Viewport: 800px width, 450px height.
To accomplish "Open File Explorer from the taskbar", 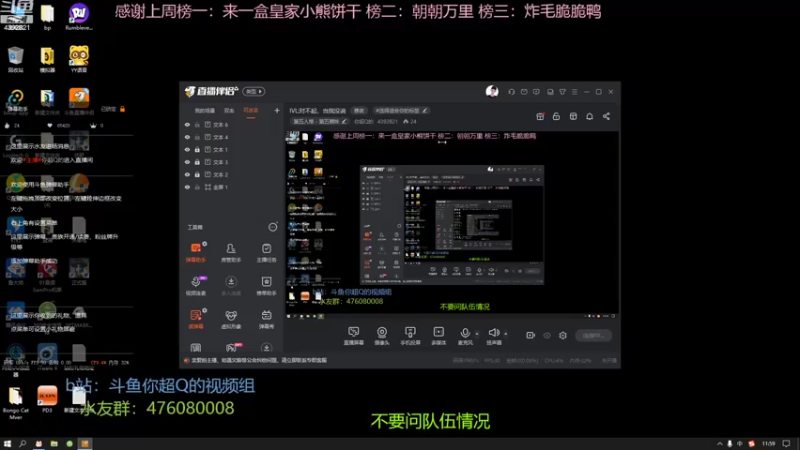I will pos(54,444).
